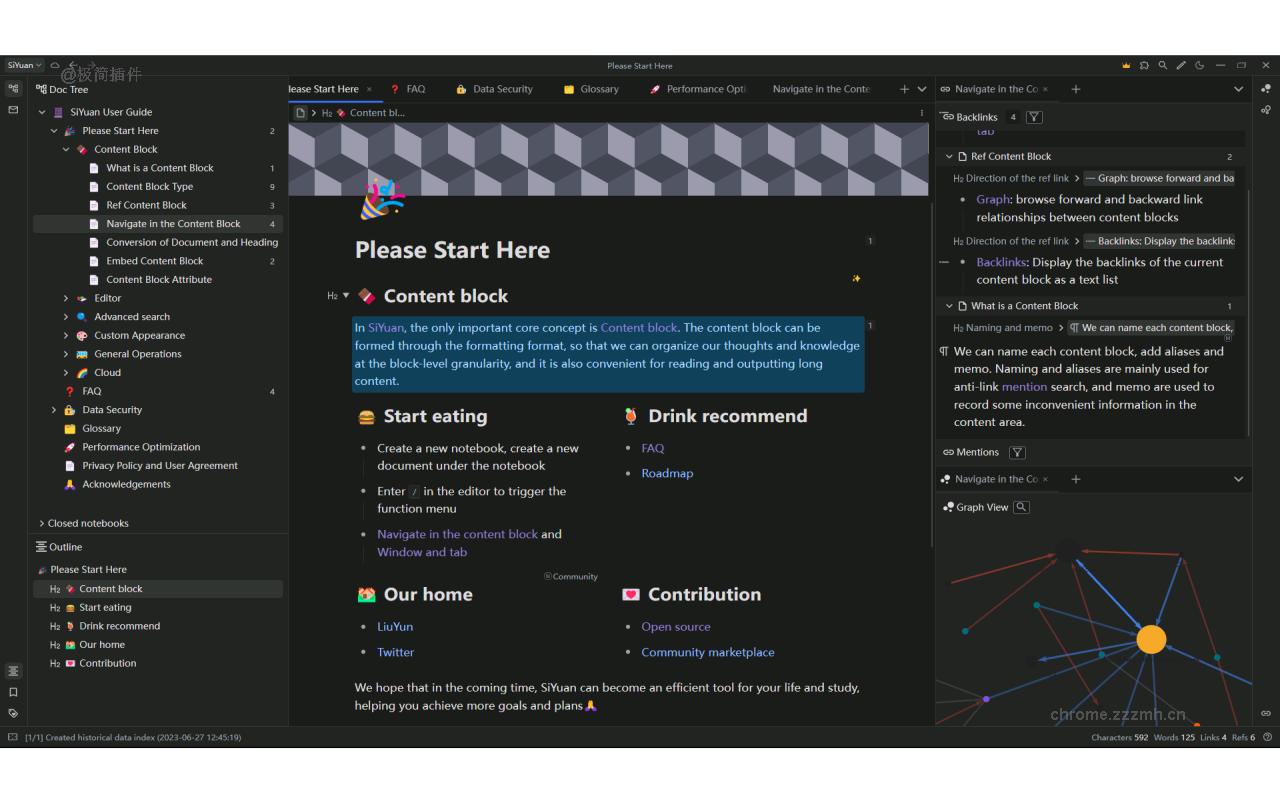1280x800 pixels.
Task: Switch to the Navigate in the Content tab in the editor
Action: pyautogui.click(x=821, y=89)
